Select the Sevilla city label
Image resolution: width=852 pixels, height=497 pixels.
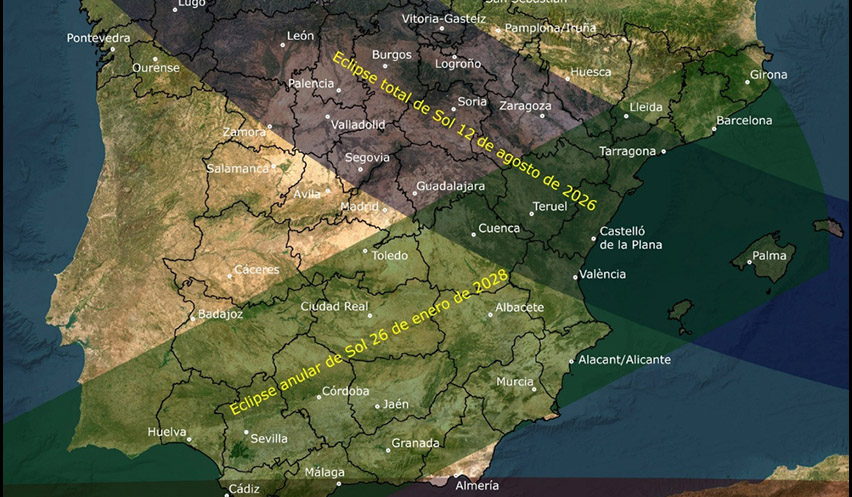(x=269, y=439)
